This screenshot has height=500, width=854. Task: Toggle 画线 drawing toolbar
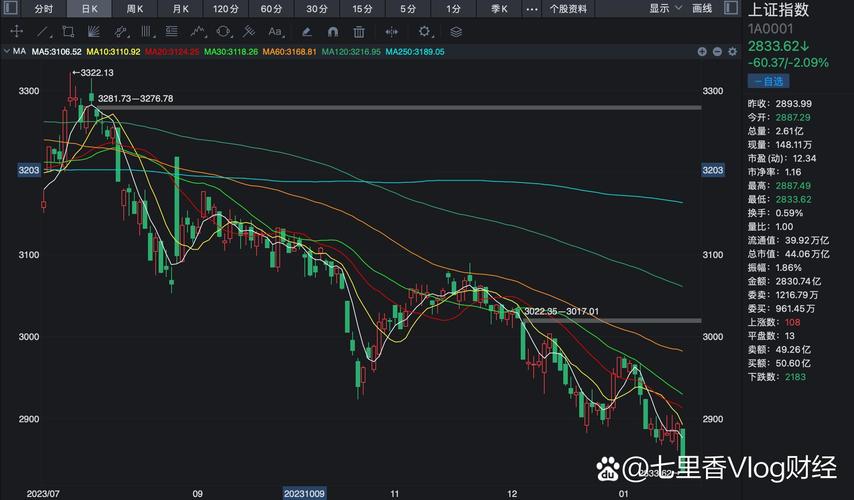(702, 8)
